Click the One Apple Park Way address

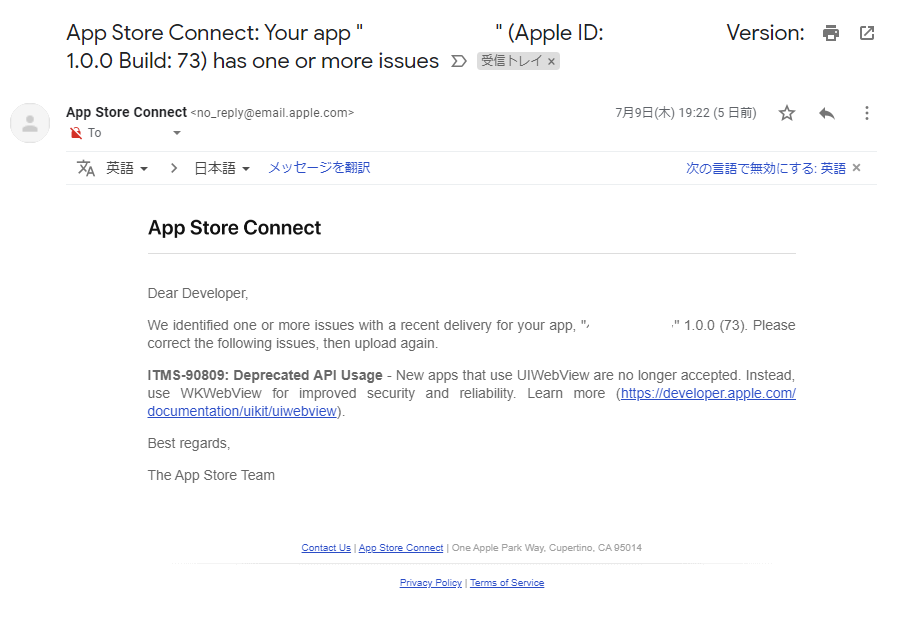pyautogui.click(x=547, y=548)
